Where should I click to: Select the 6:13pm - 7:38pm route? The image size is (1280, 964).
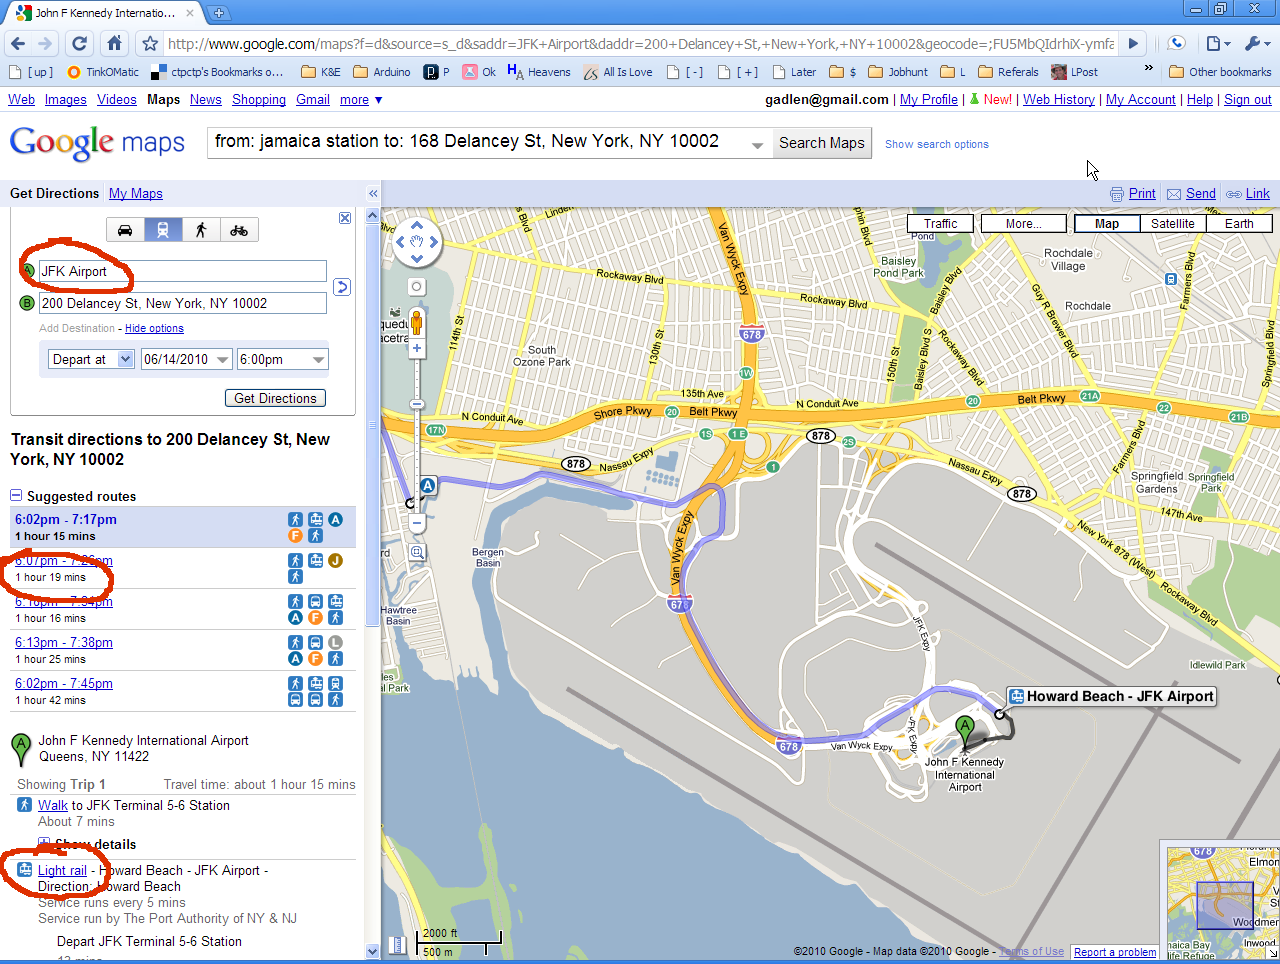183,650
